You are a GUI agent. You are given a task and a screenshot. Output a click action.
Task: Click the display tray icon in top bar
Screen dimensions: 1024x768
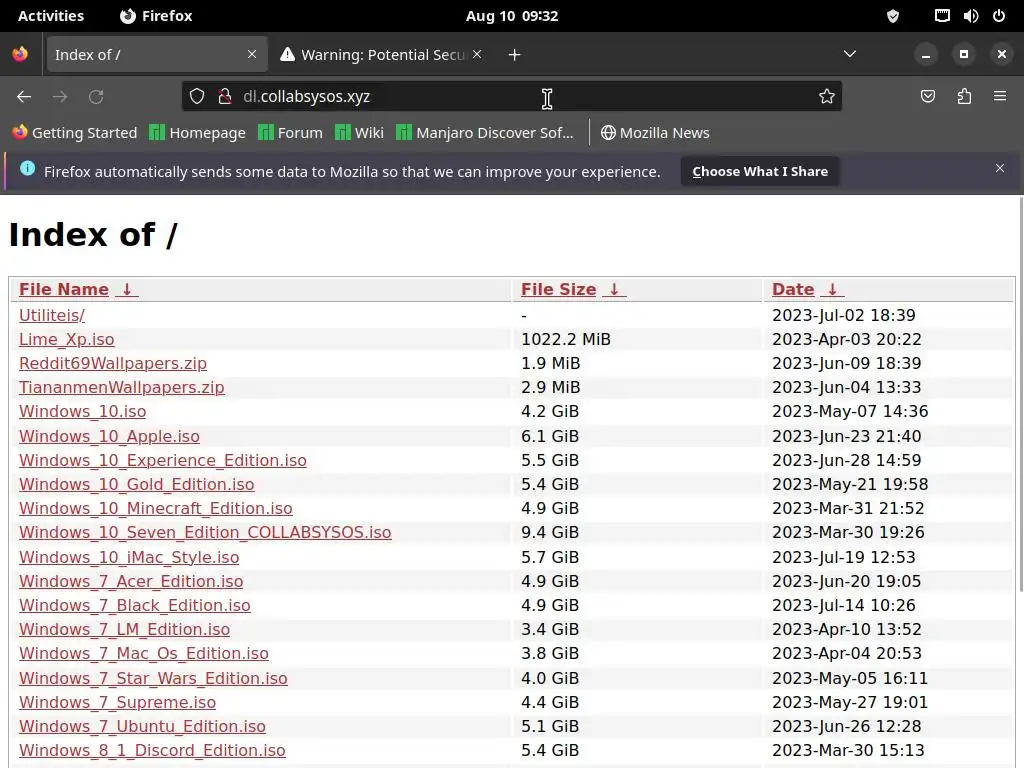[x=942, y=16]
